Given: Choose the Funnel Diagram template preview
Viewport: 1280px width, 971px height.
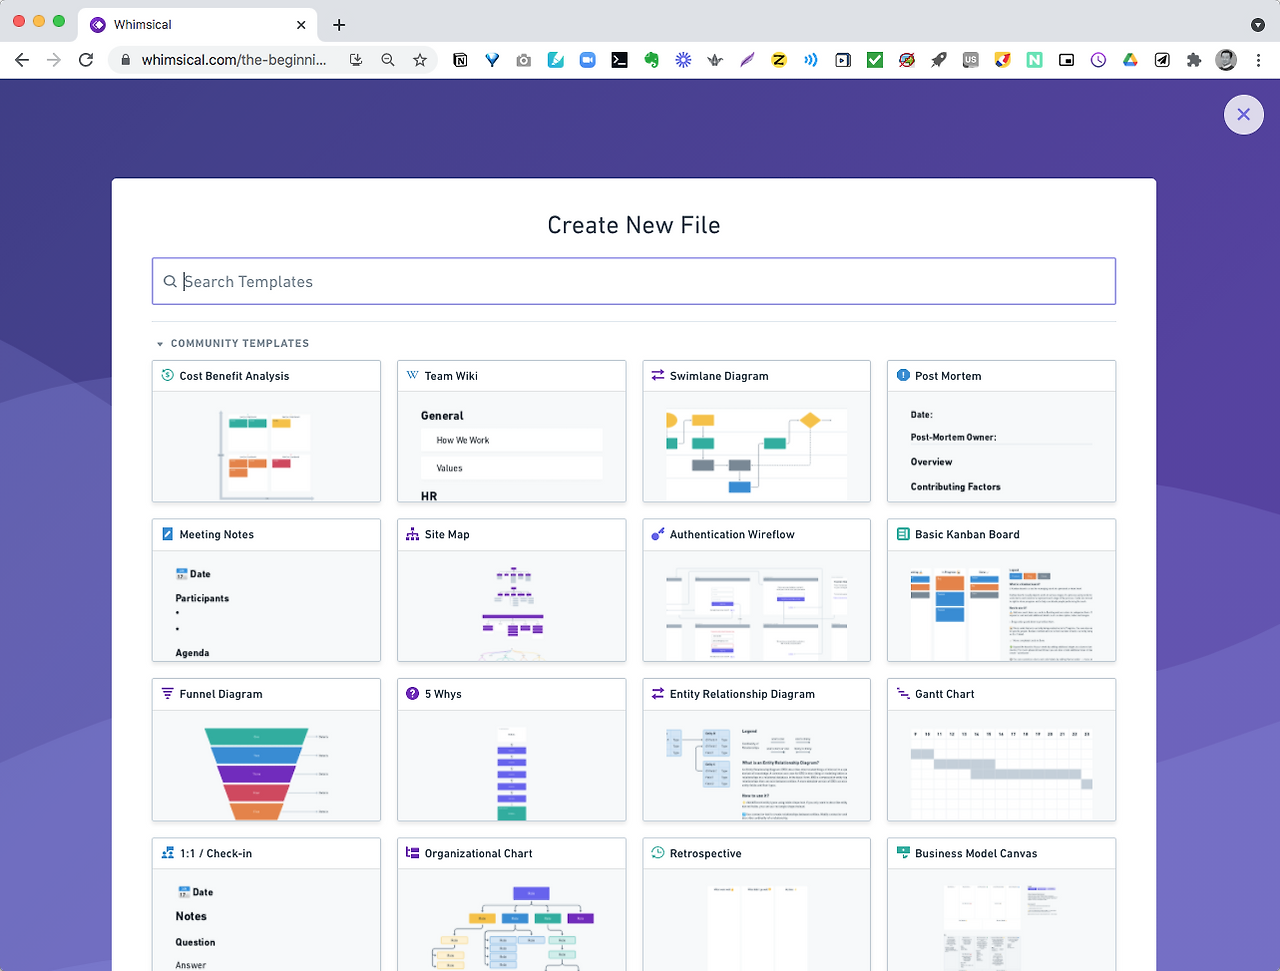Looking at the screenshot, I should pyautogui.click(x=266, y=765).
